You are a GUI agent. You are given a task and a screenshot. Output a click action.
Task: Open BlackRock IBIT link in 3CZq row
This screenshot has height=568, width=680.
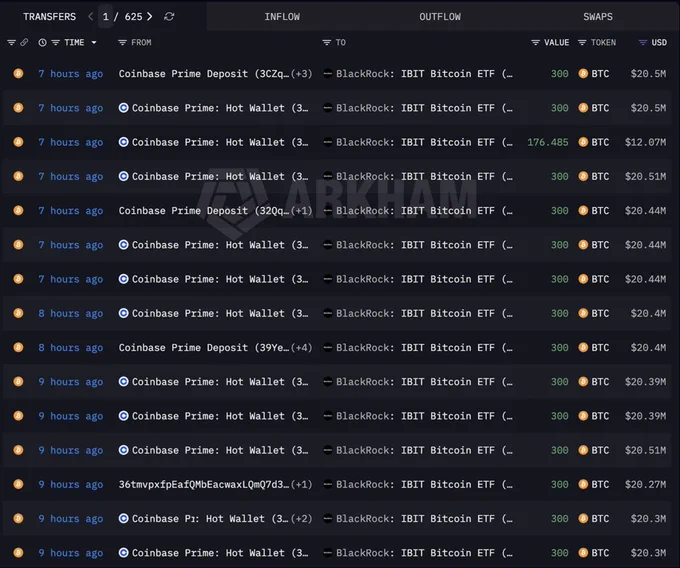(x=424, y=74)
